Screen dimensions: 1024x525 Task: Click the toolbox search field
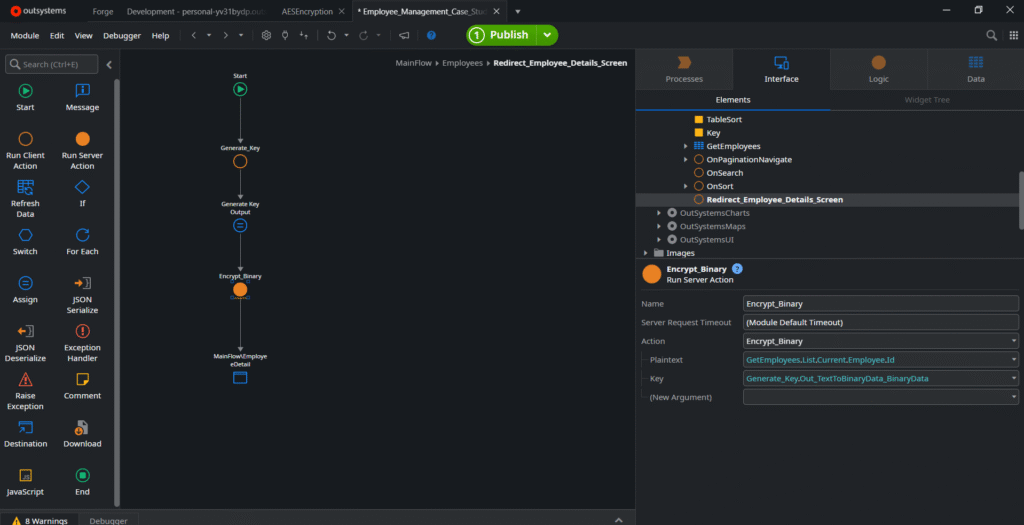pyautogui.click(x=52, y=65)
